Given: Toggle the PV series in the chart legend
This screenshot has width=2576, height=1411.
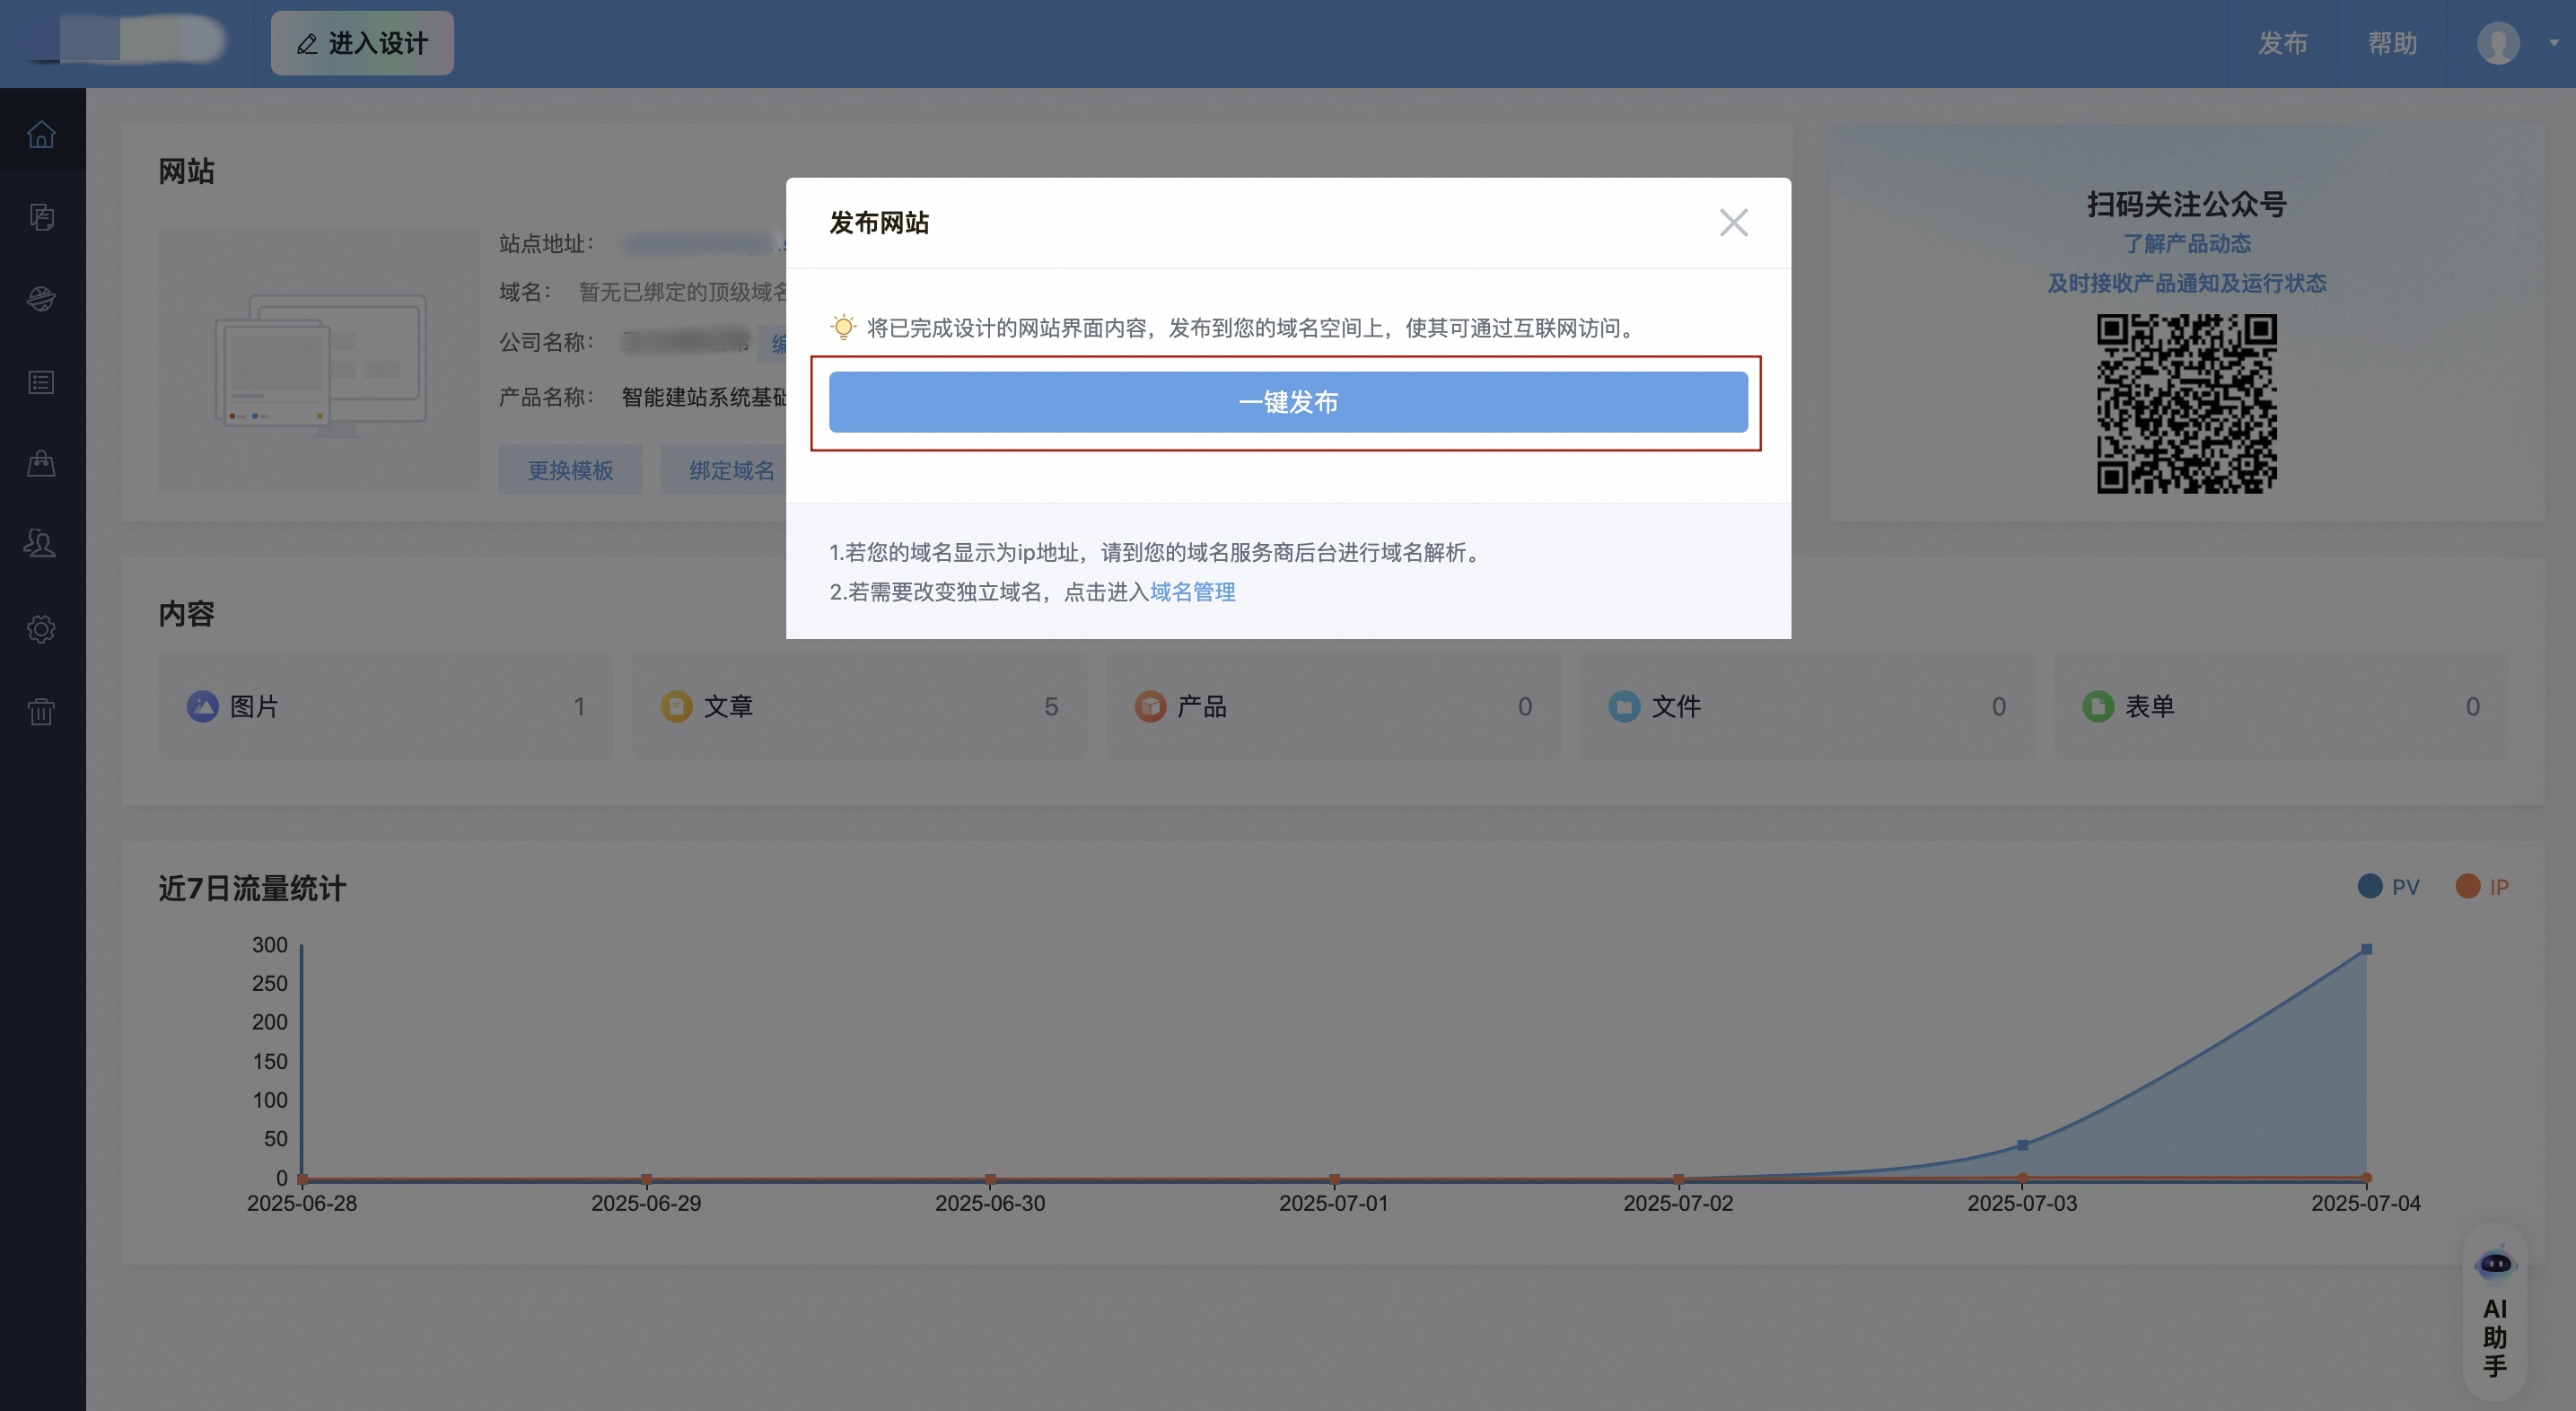Looking at the screenshot, I should 2371,886.
